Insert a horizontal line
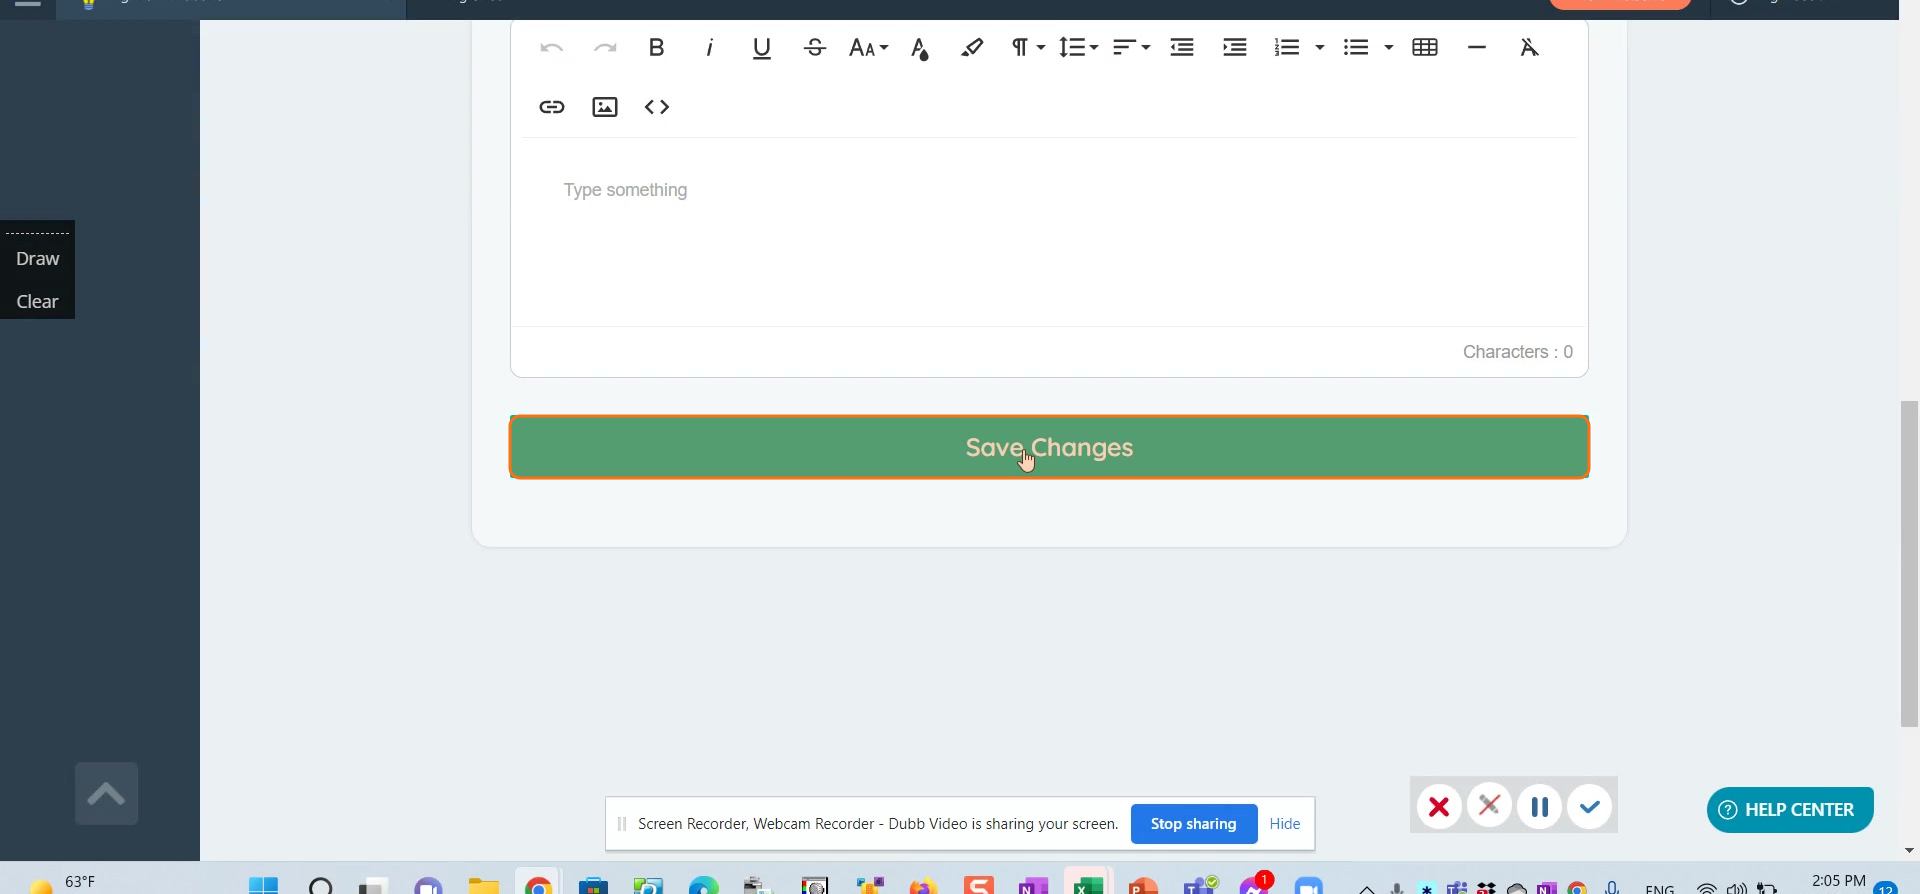1920x894 pixels. click(x=1477, y=47)
